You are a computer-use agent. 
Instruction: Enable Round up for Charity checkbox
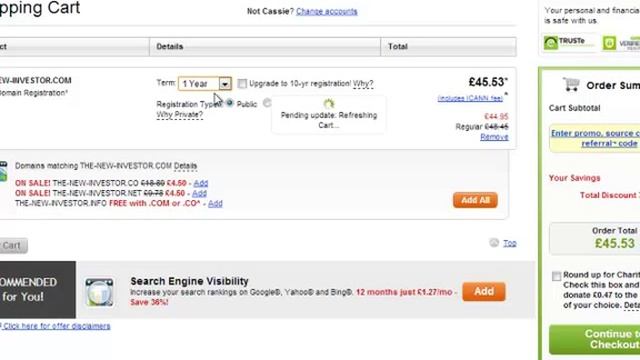(x=556, y=276)
